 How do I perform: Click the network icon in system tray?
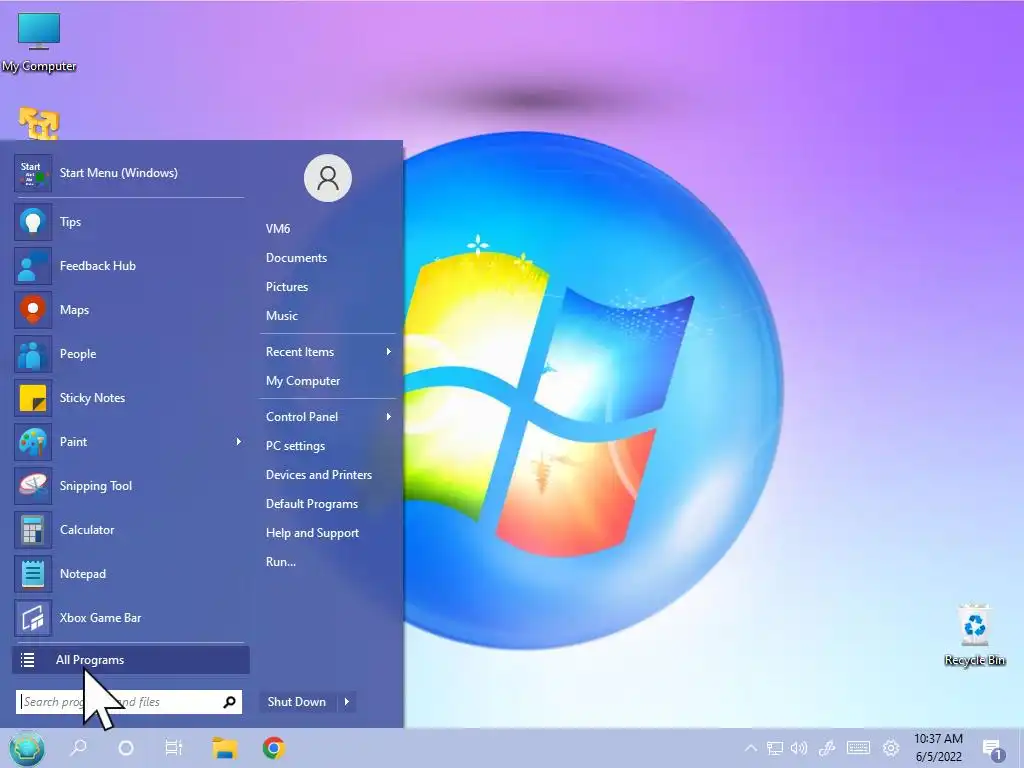tap(775, 748)
